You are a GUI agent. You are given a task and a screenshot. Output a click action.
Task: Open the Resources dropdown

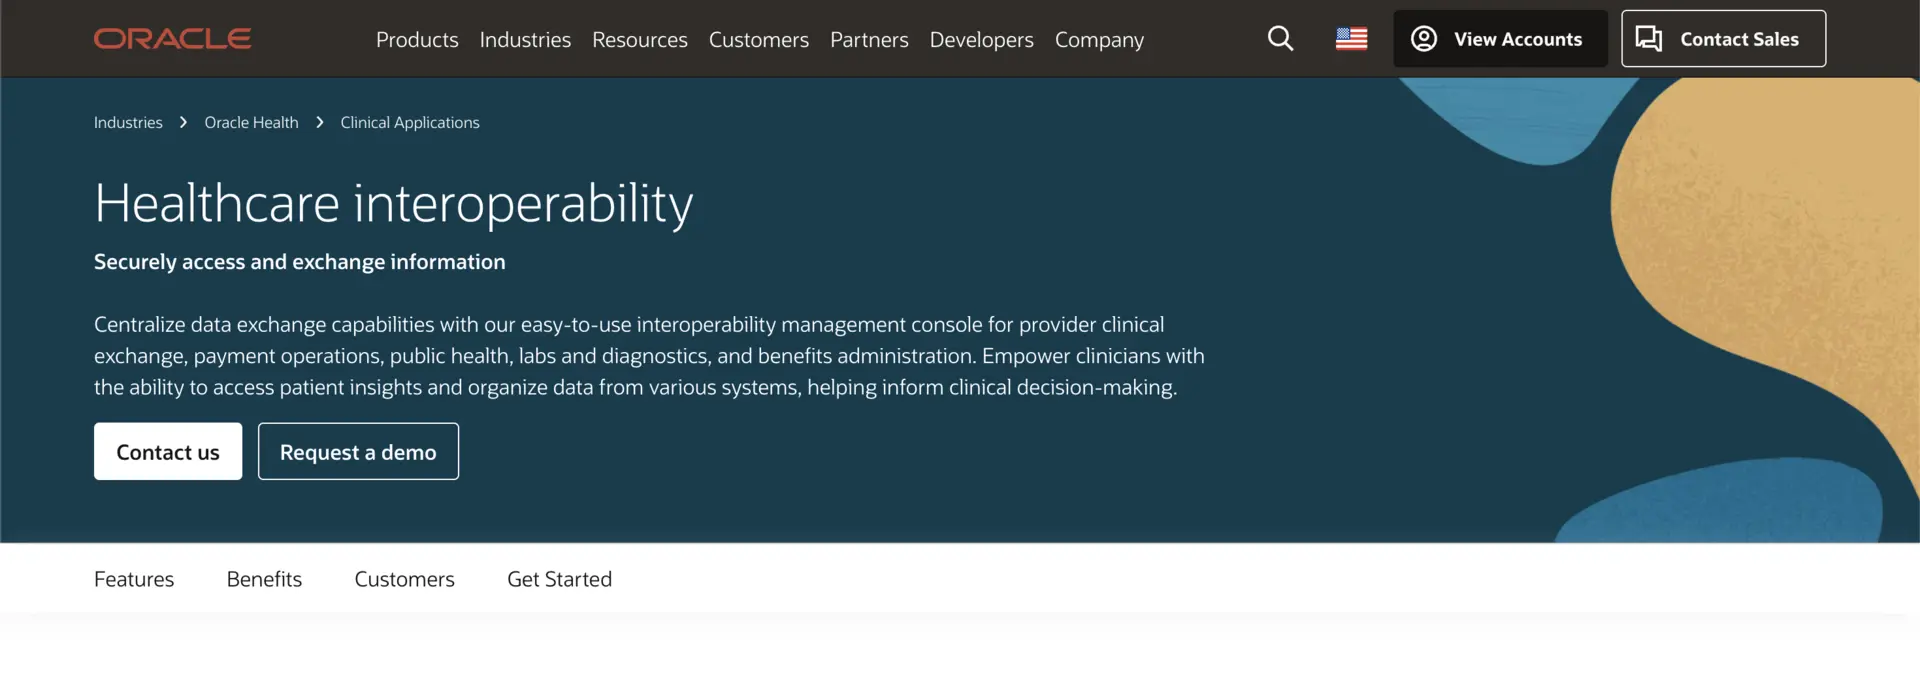(639, 40)
